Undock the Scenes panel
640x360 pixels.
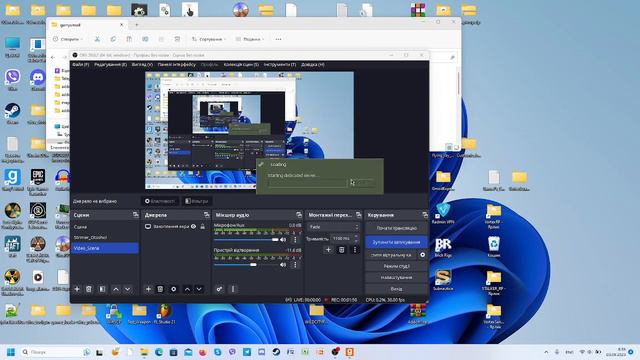pos(136,215)
